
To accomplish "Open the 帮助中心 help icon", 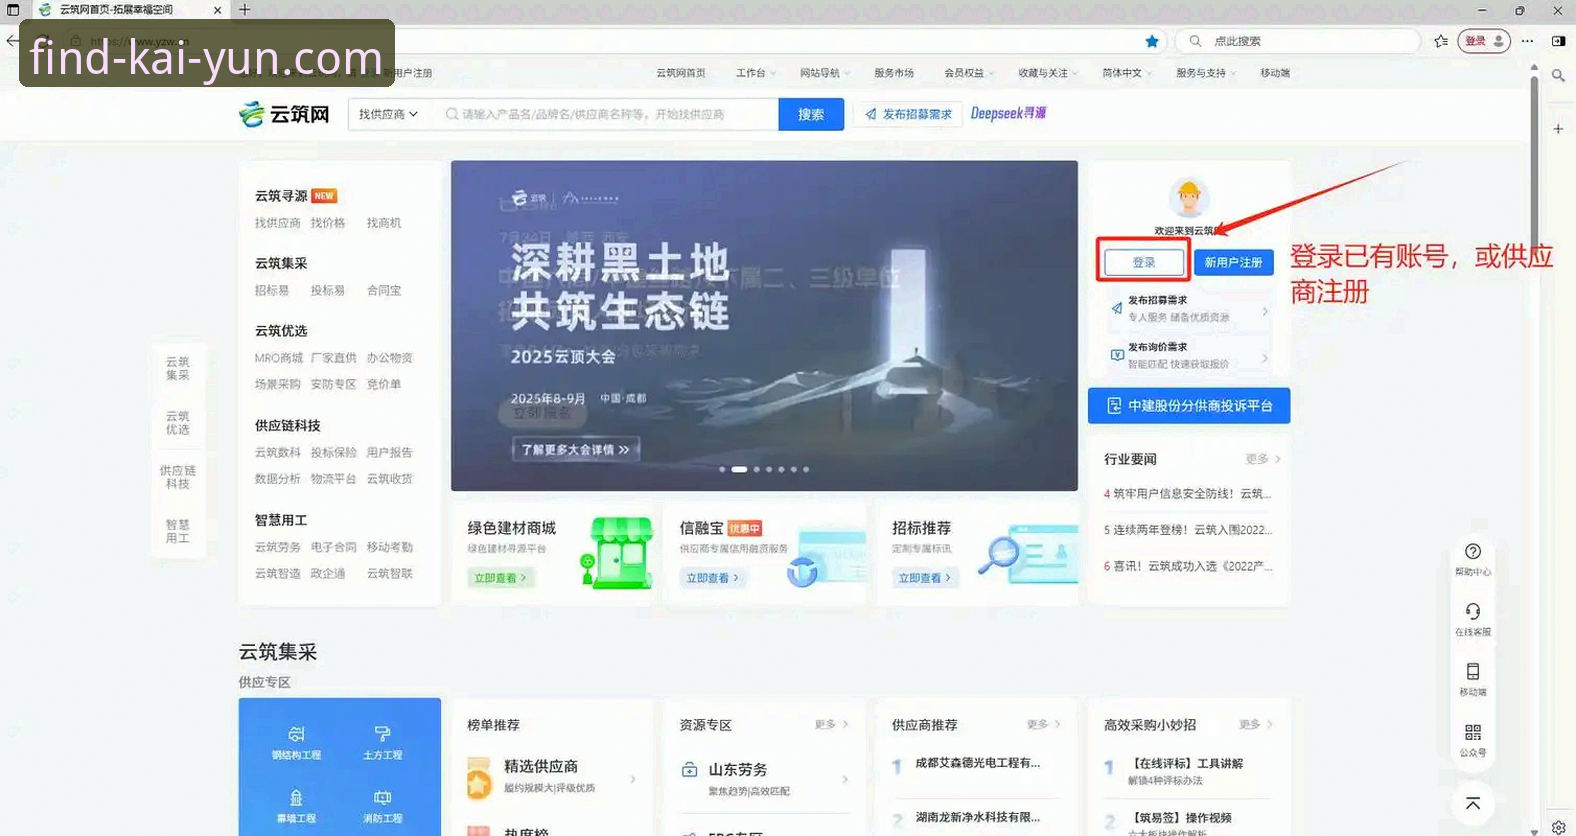I will 1473,552.
